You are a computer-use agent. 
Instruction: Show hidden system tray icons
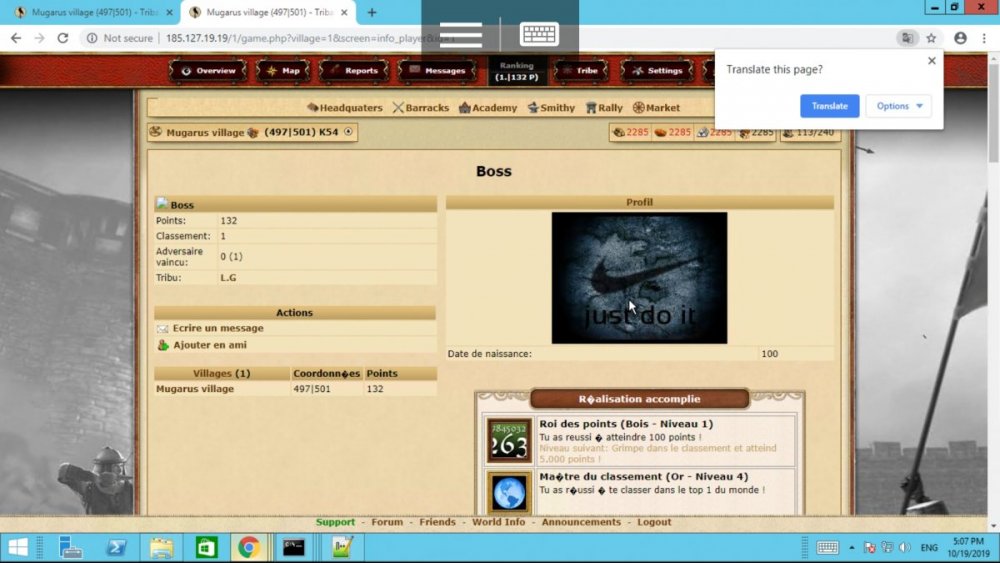[852, 548]
